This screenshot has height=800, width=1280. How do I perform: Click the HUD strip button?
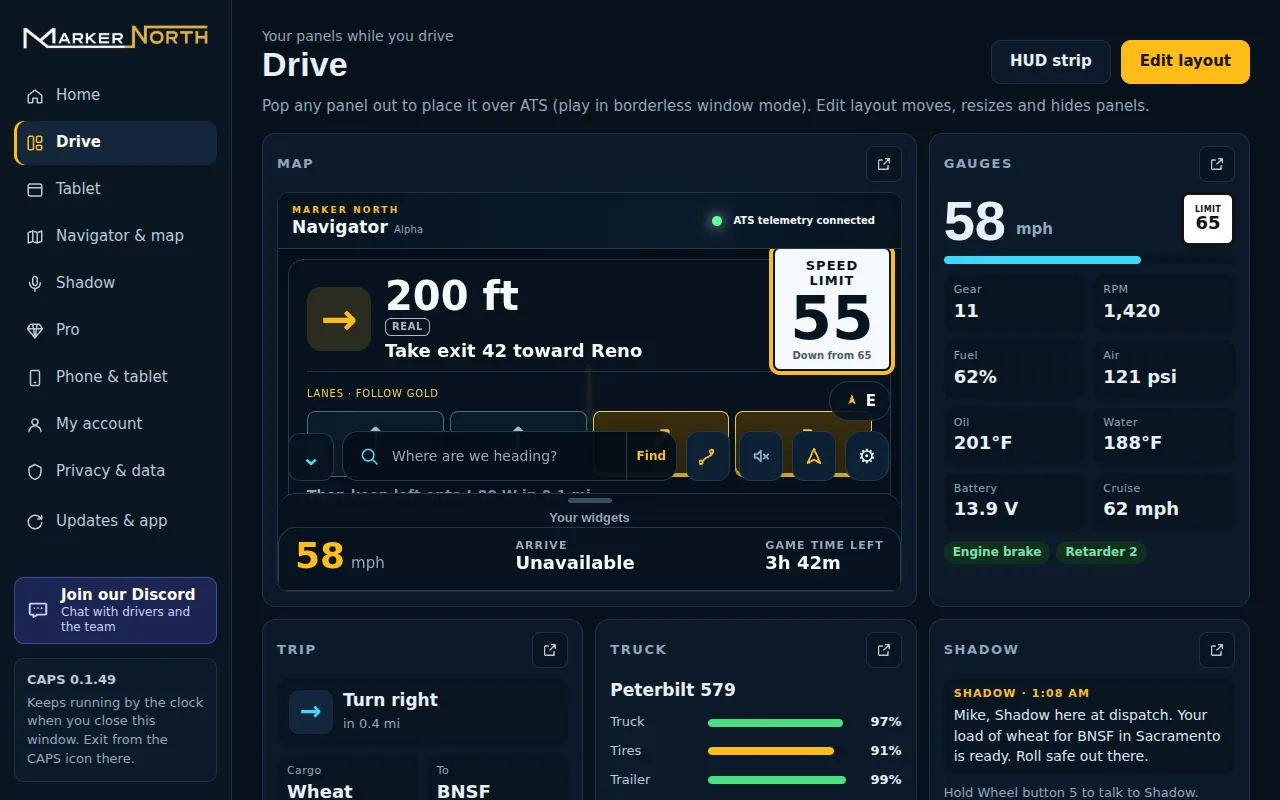(1050, 61)
